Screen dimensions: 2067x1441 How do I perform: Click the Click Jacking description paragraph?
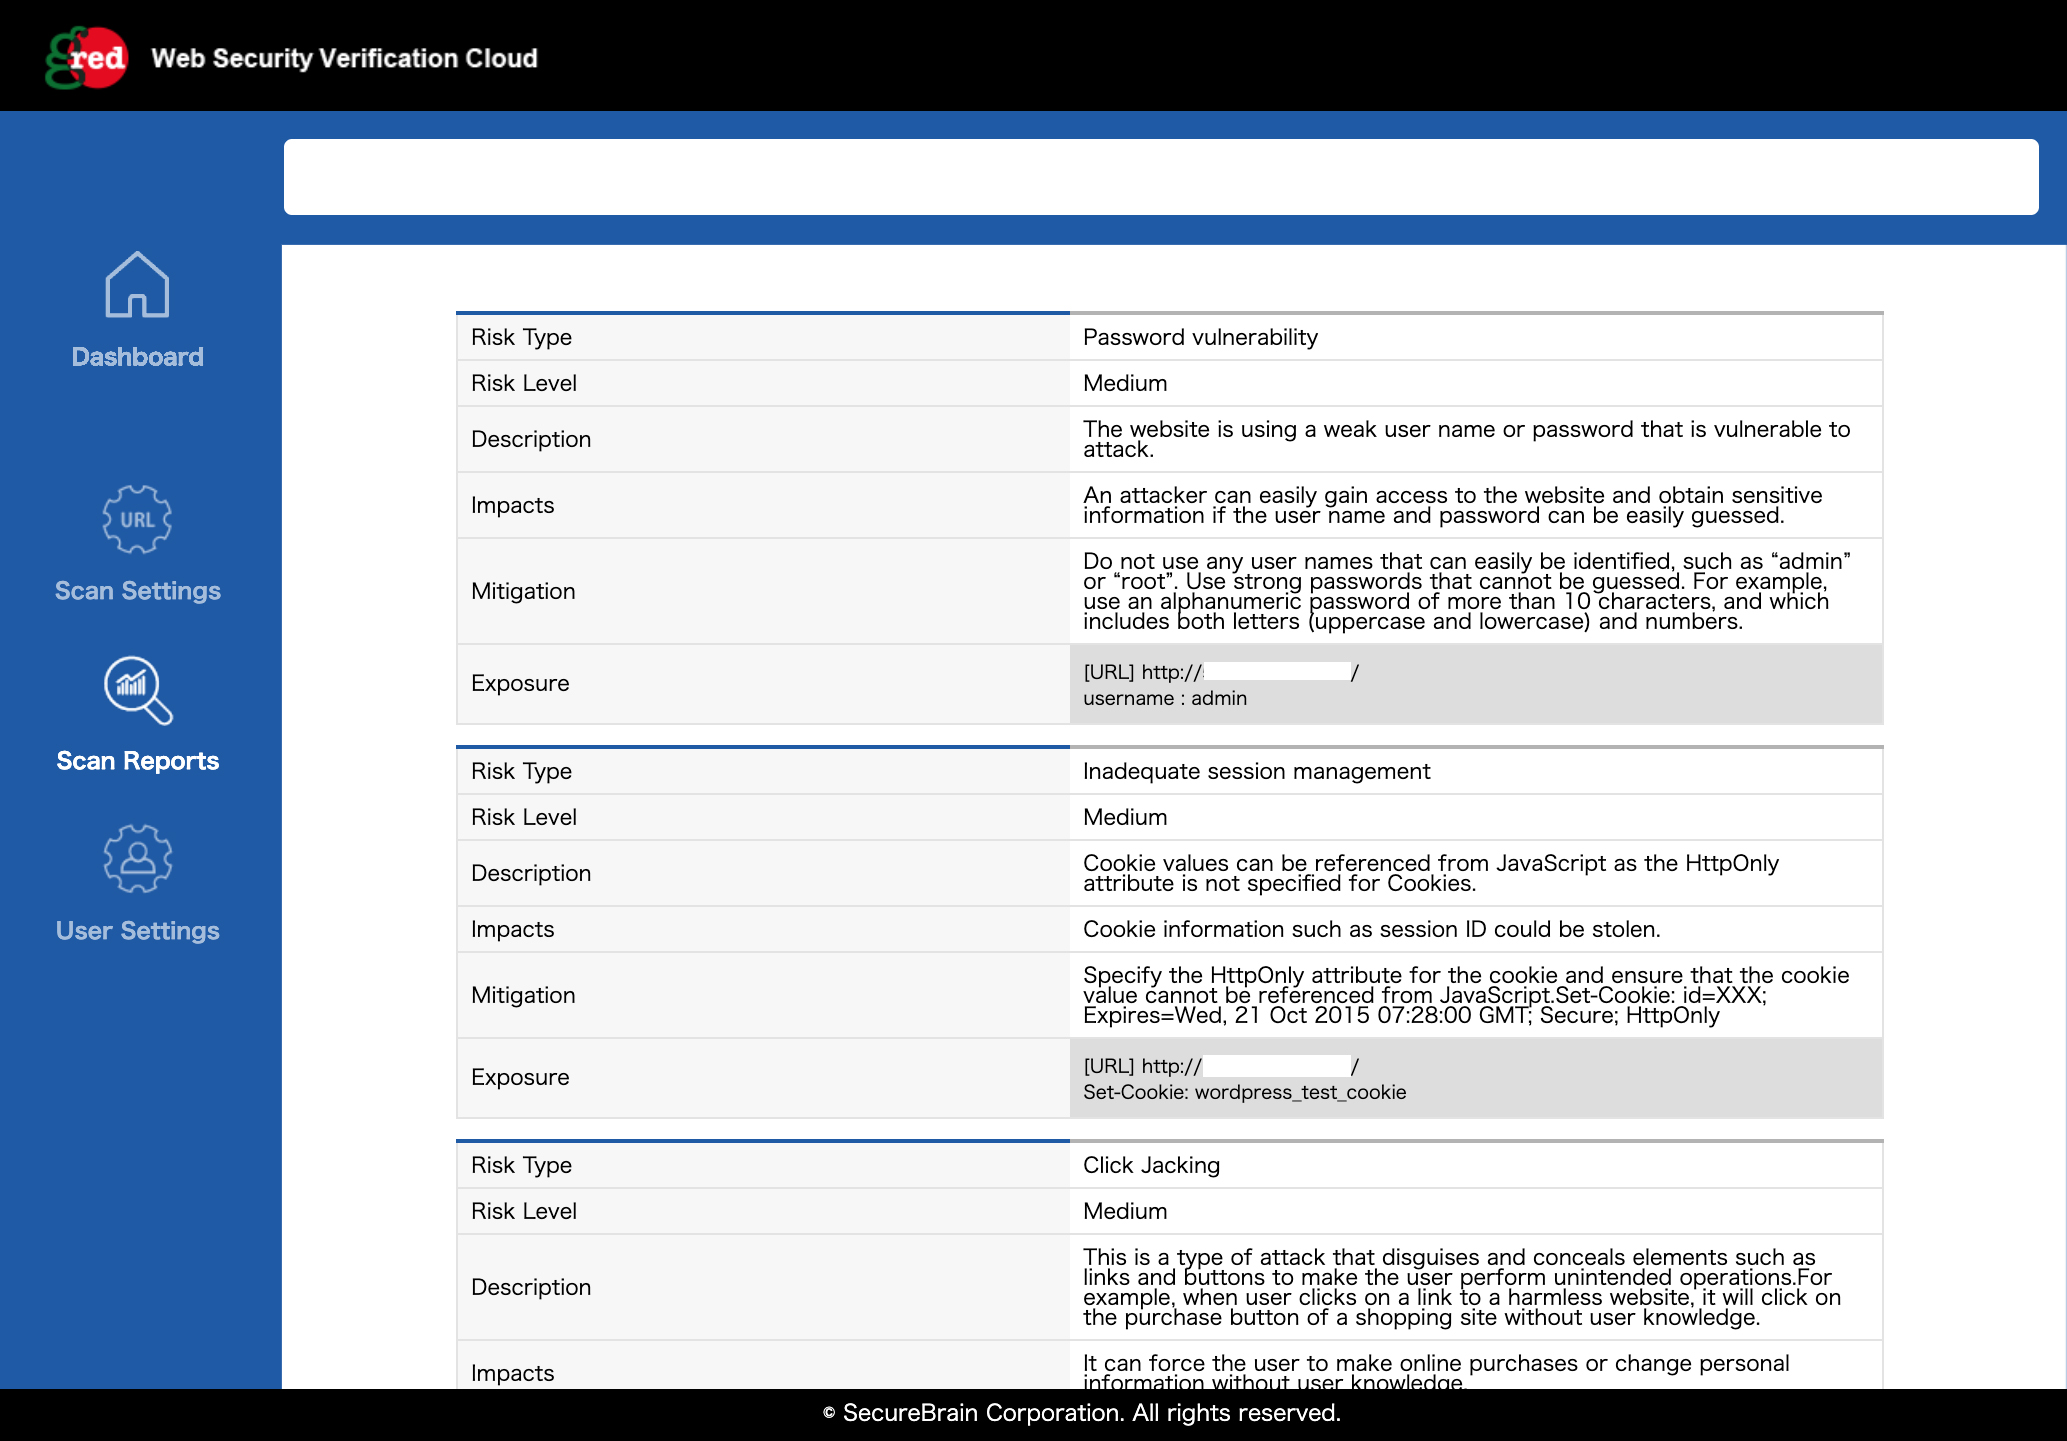click(1462, 1287)
